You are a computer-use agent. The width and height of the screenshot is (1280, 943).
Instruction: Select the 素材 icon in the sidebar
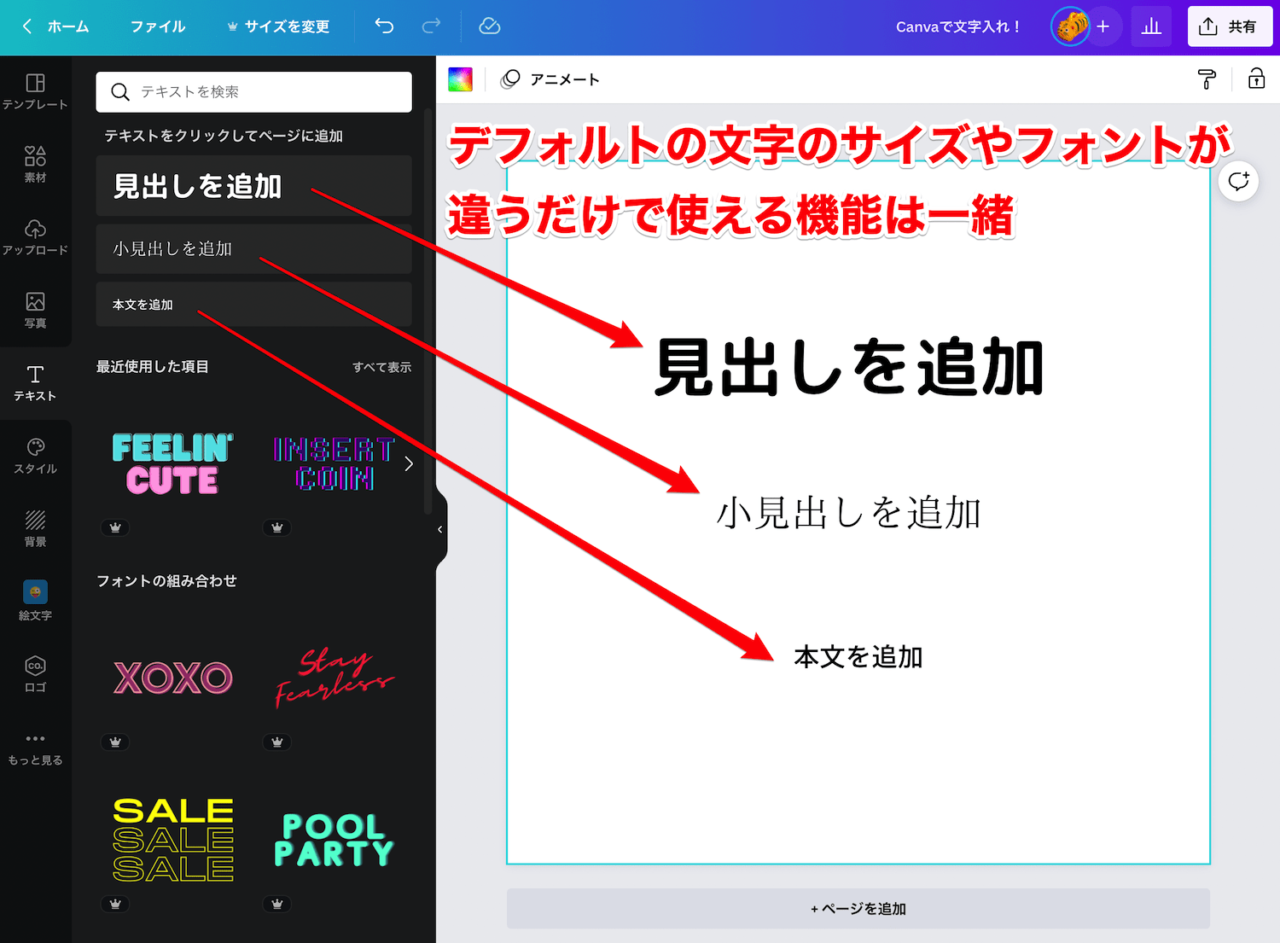35,160
